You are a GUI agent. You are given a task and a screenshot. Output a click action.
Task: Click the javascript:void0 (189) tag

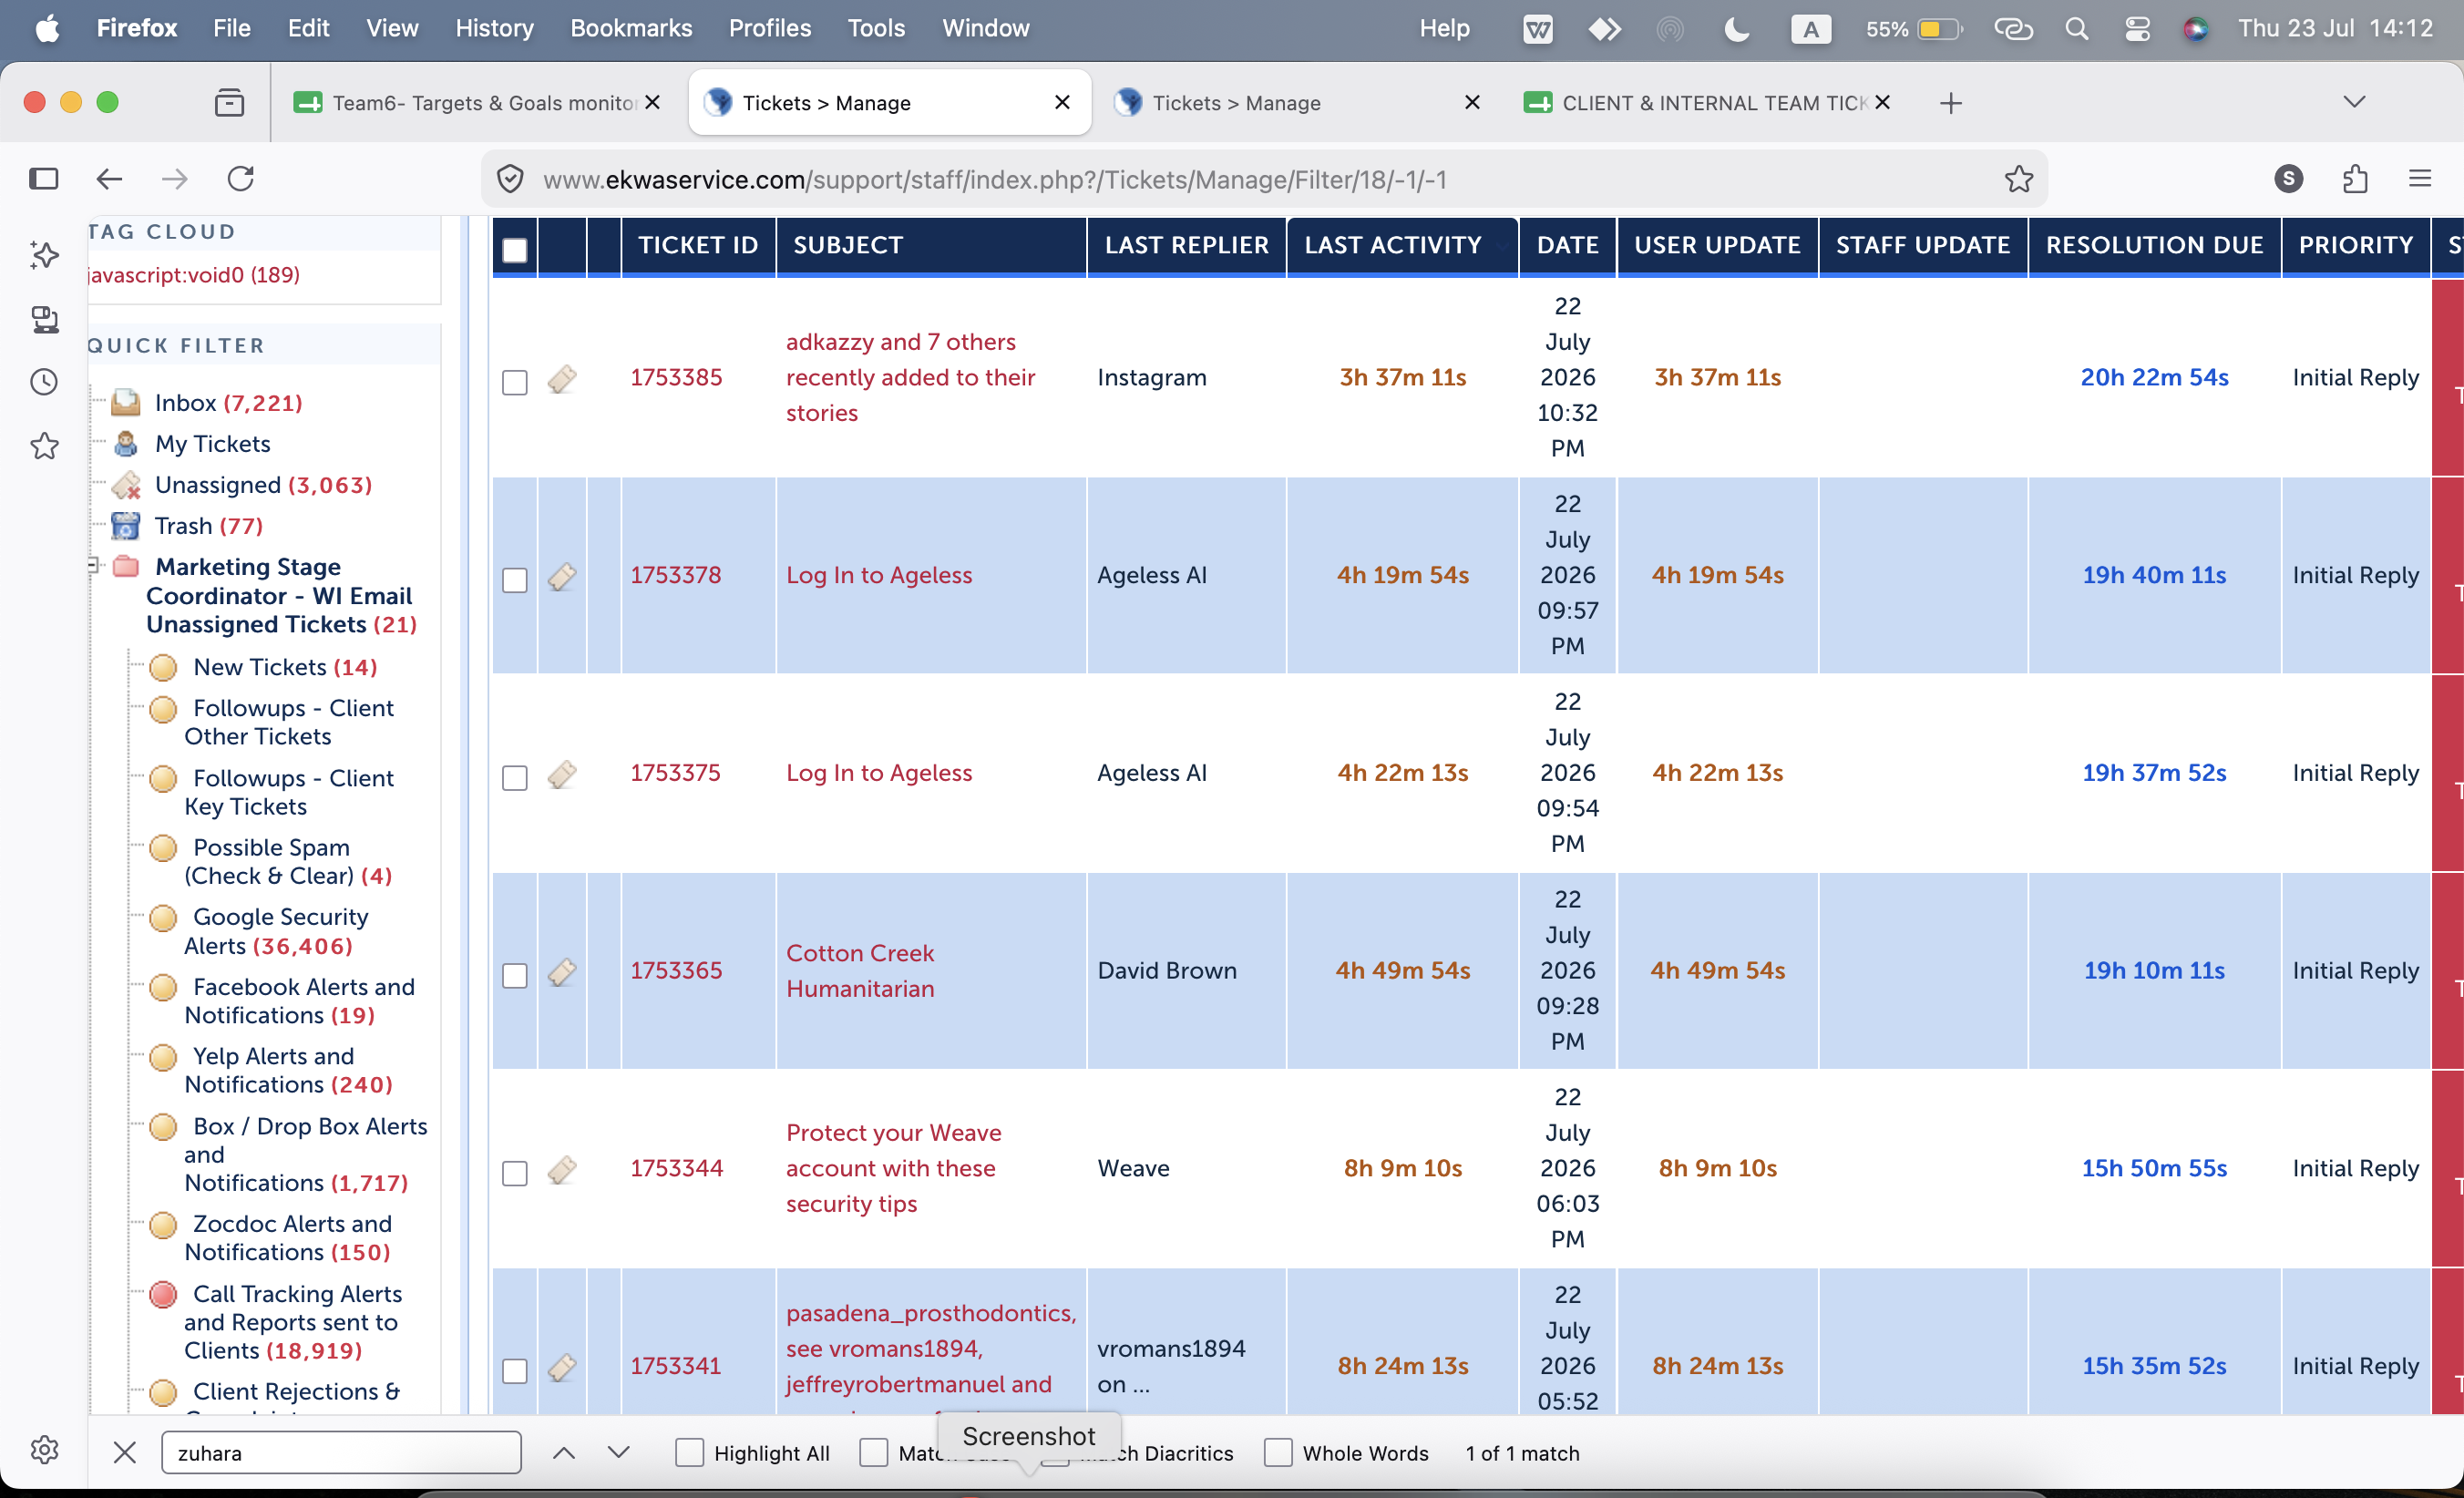tap(194, 274)
